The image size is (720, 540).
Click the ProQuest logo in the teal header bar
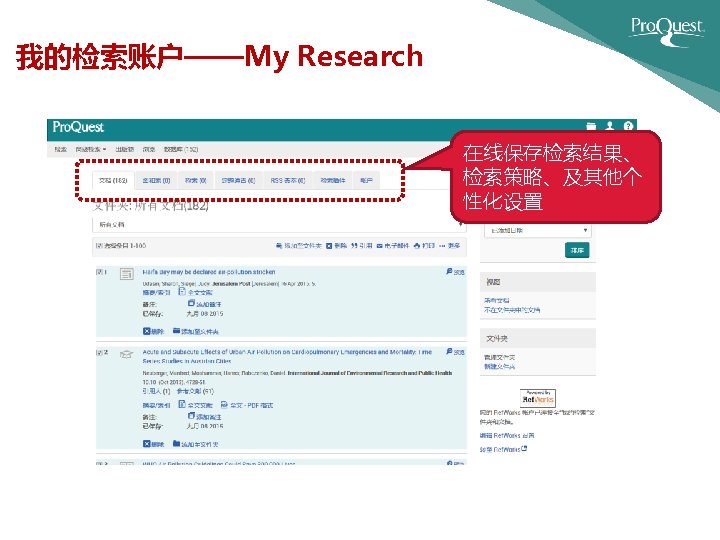click(x=78, y=127)
